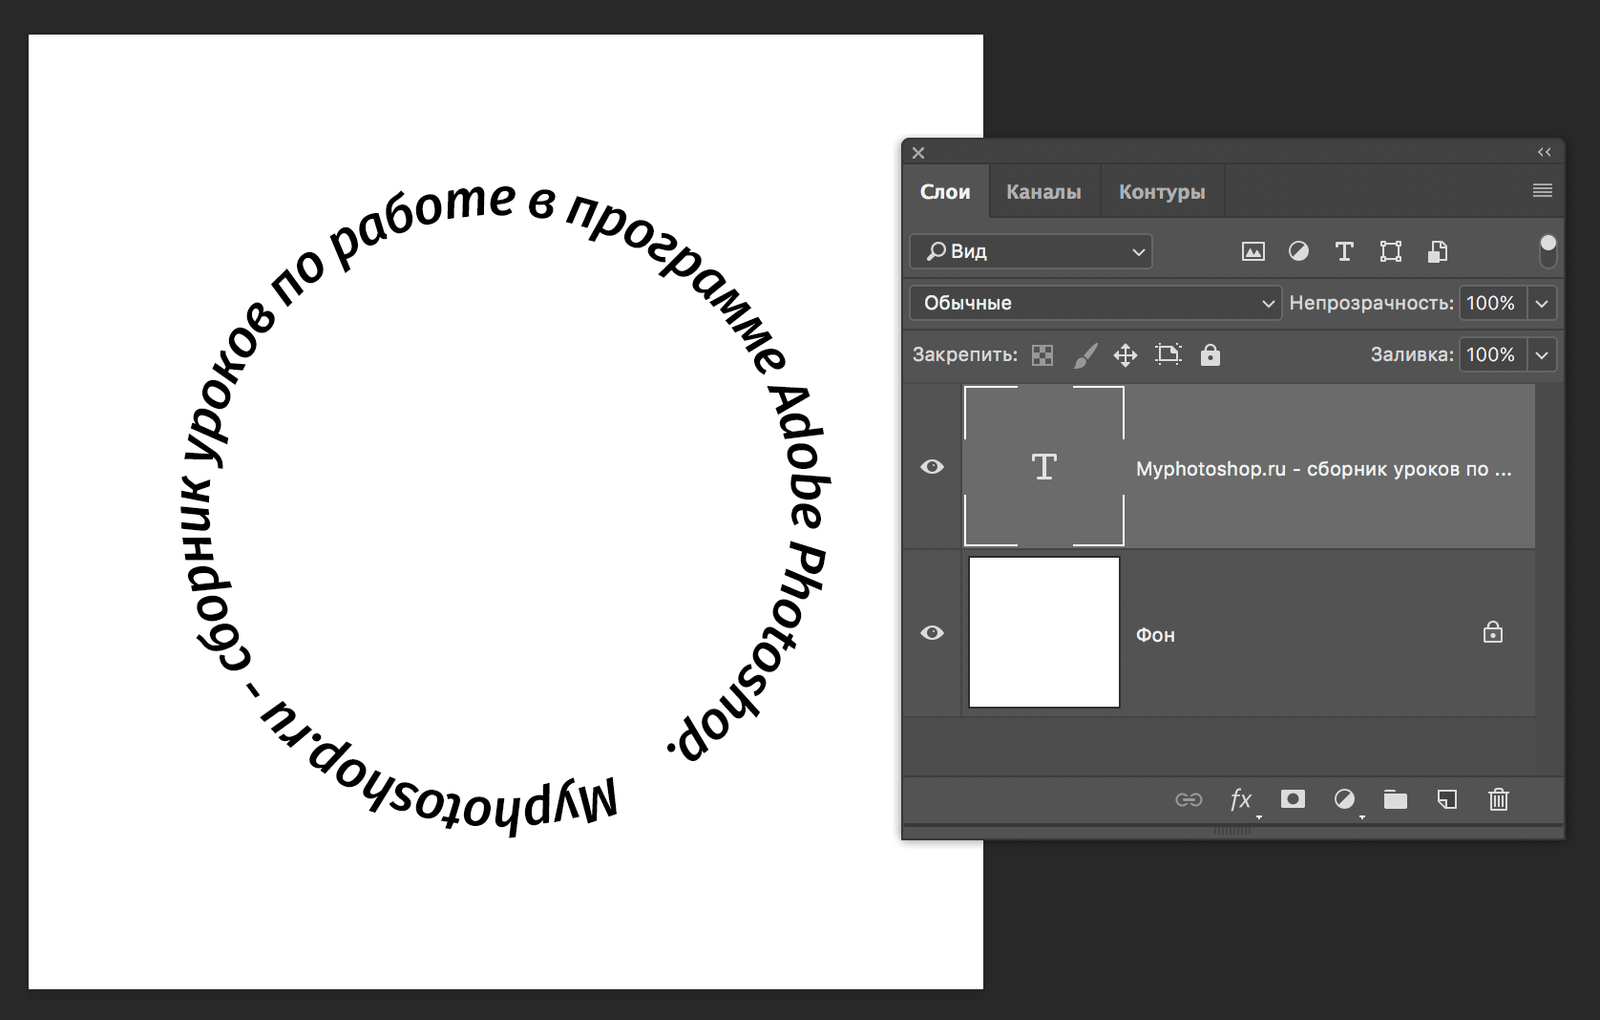Hide the Myphotoshop.ru text layer
Viewport: 1600px width, 1020px height.
point(932,467)
